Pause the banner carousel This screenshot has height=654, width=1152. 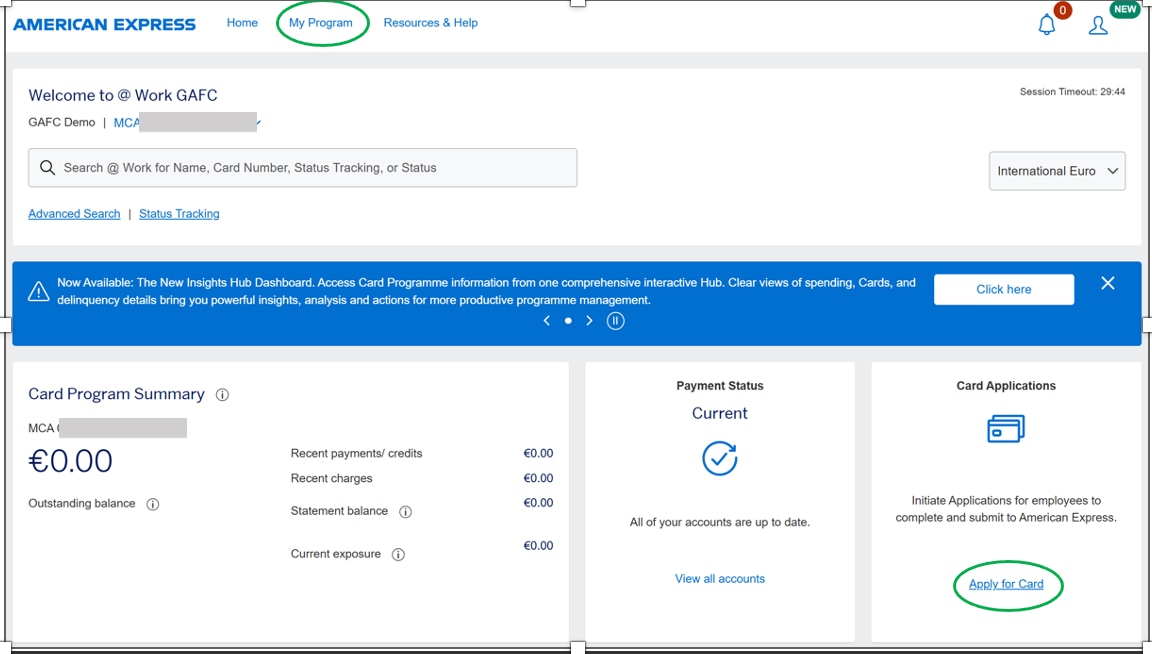click(x=616, y=321)
